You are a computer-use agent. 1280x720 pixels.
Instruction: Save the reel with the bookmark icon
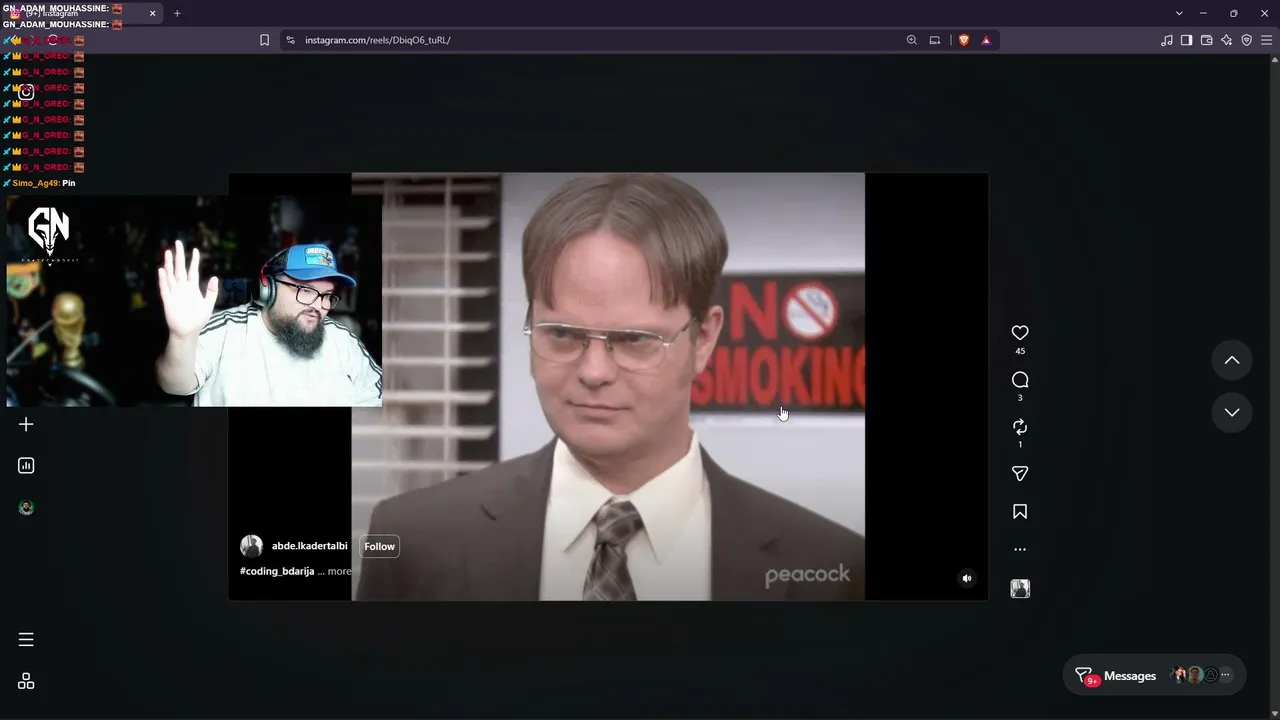tap(1020, 512)
